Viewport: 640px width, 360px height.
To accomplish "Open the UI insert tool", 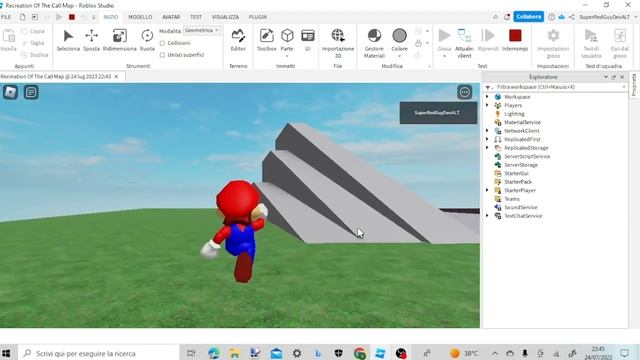I will click(x=307, y=40).
